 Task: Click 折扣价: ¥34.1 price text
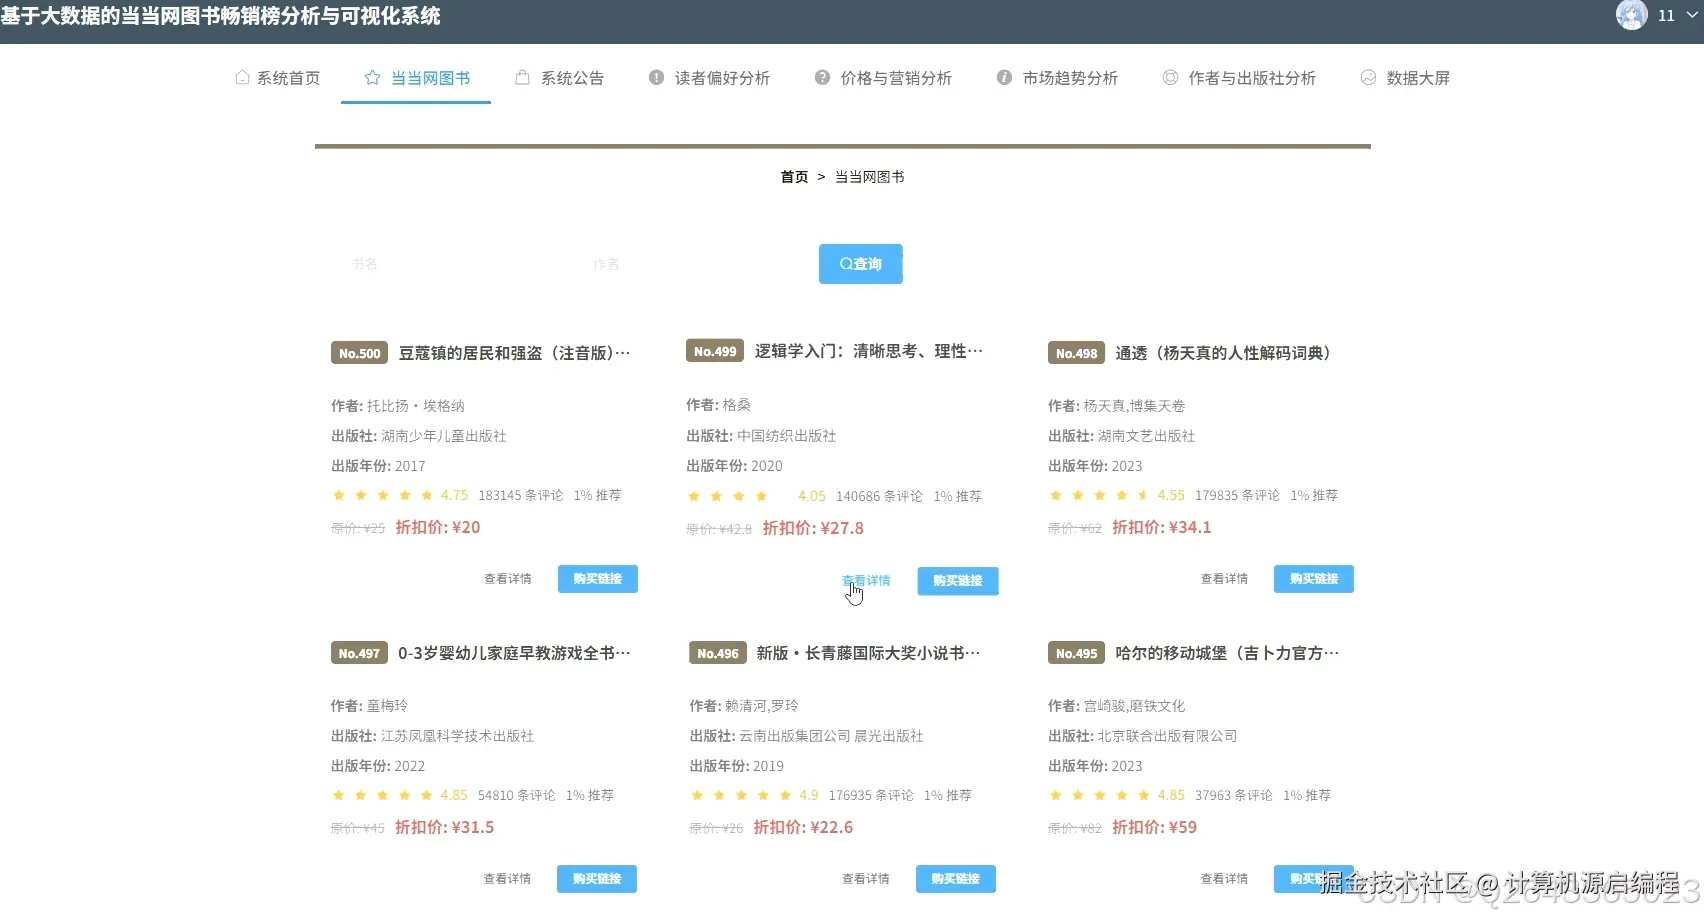pyautogui.click(x=1162, y=527)
